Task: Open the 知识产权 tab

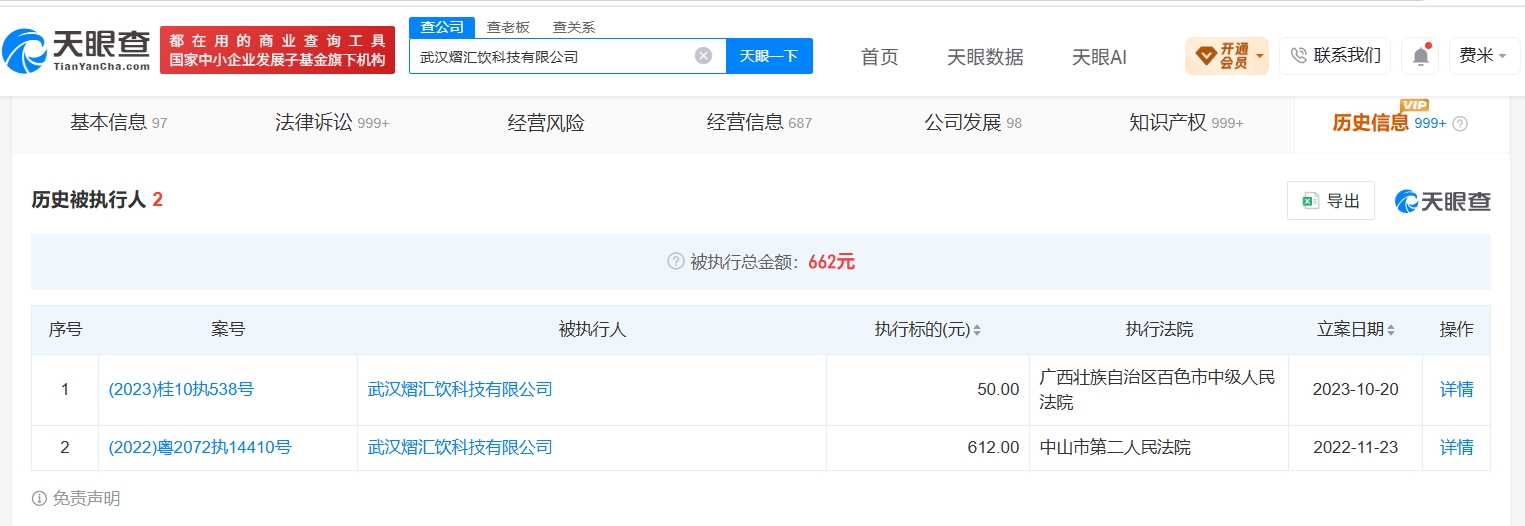Action: (1186, 123)
